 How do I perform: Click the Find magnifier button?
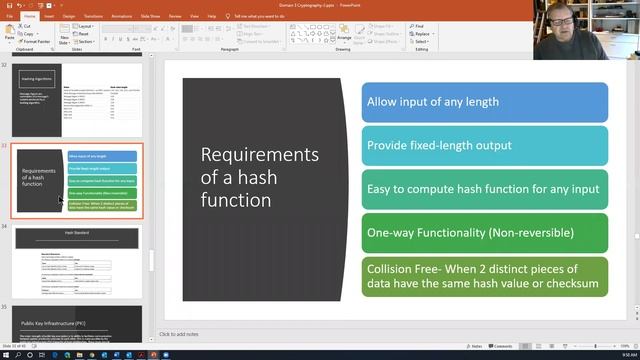click(416, 26)
